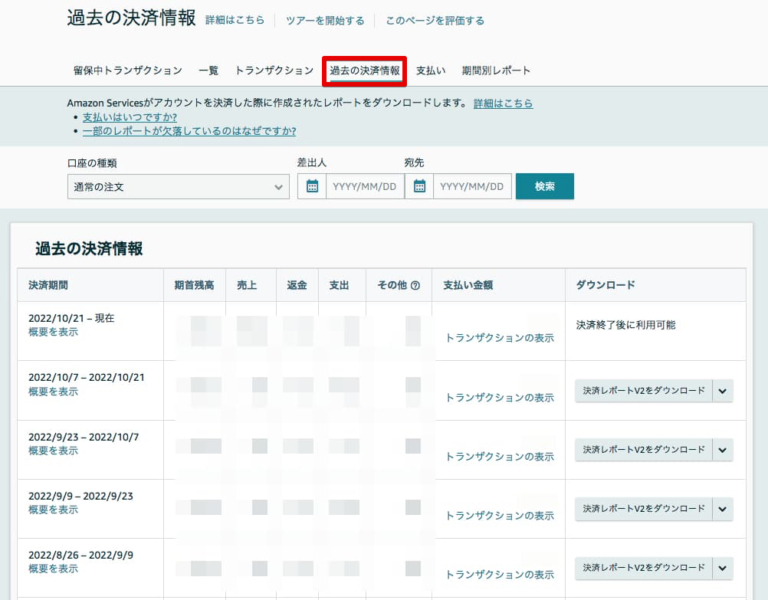The image size is (768, 600).
Task: Open the 宛先 calendar picker icon
Action: 419,186
